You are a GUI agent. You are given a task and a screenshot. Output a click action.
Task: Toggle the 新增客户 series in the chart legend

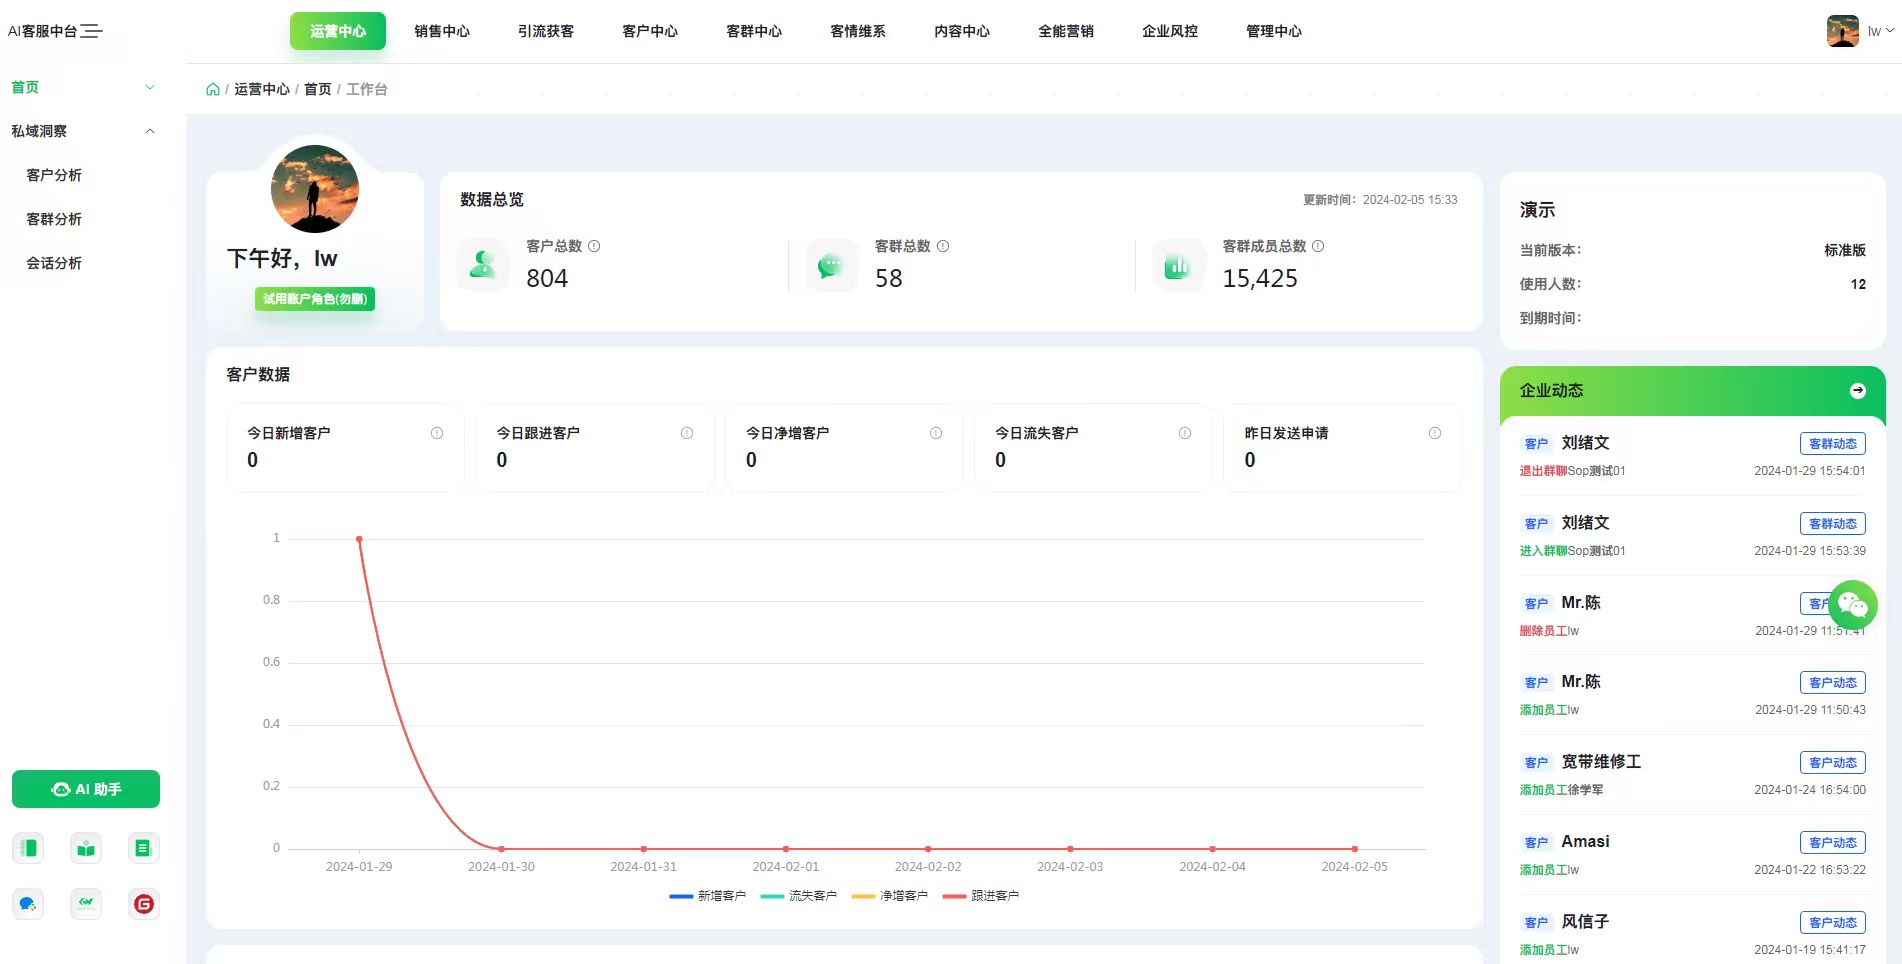(707, 896)
